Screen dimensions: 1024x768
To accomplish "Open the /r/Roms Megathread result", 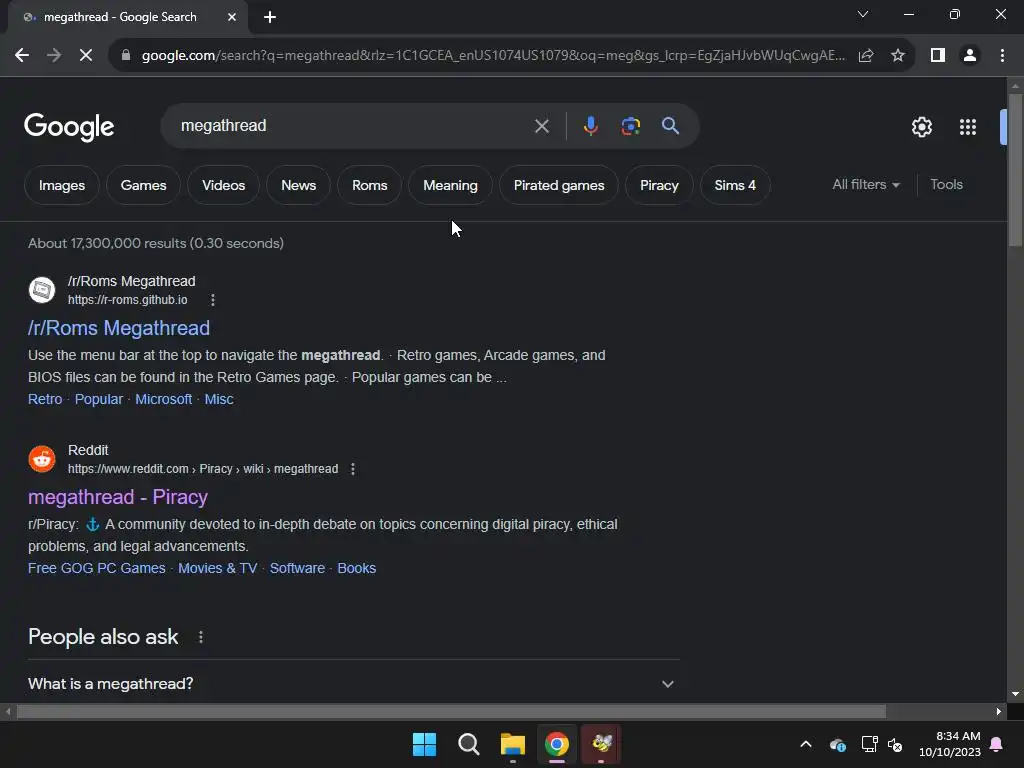I will (119, 328).
